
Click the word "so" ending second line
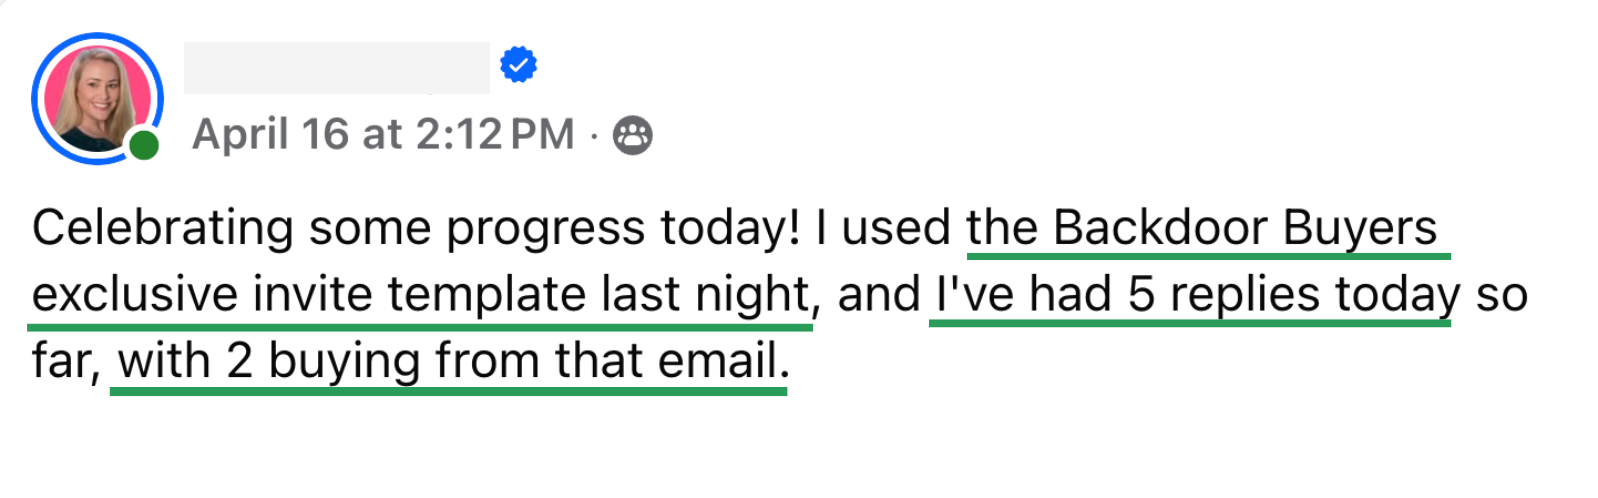click(1501, 296)
